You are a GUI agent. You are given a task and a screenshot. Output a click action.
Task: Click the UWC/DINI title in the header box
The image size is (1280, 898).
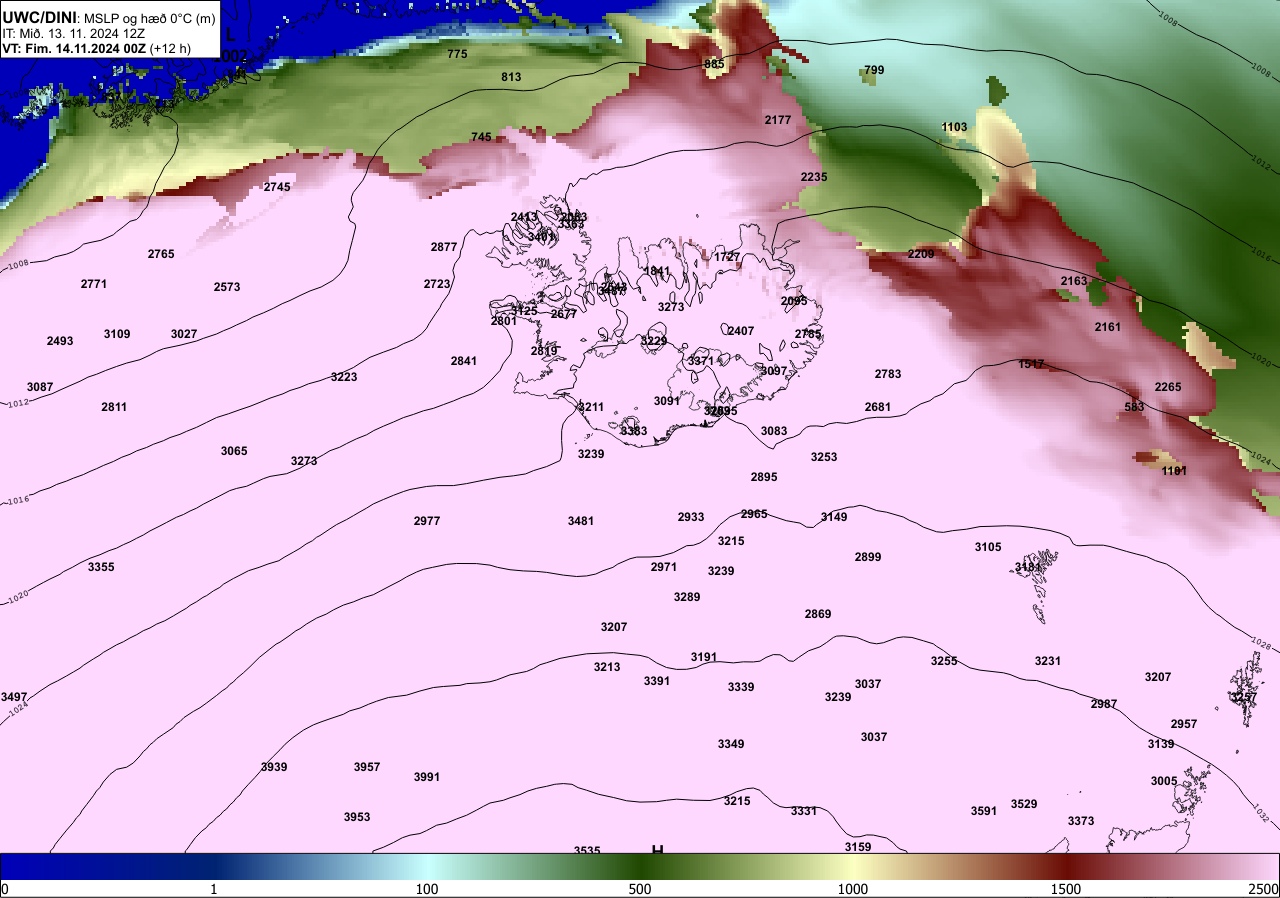click(41, 16)
